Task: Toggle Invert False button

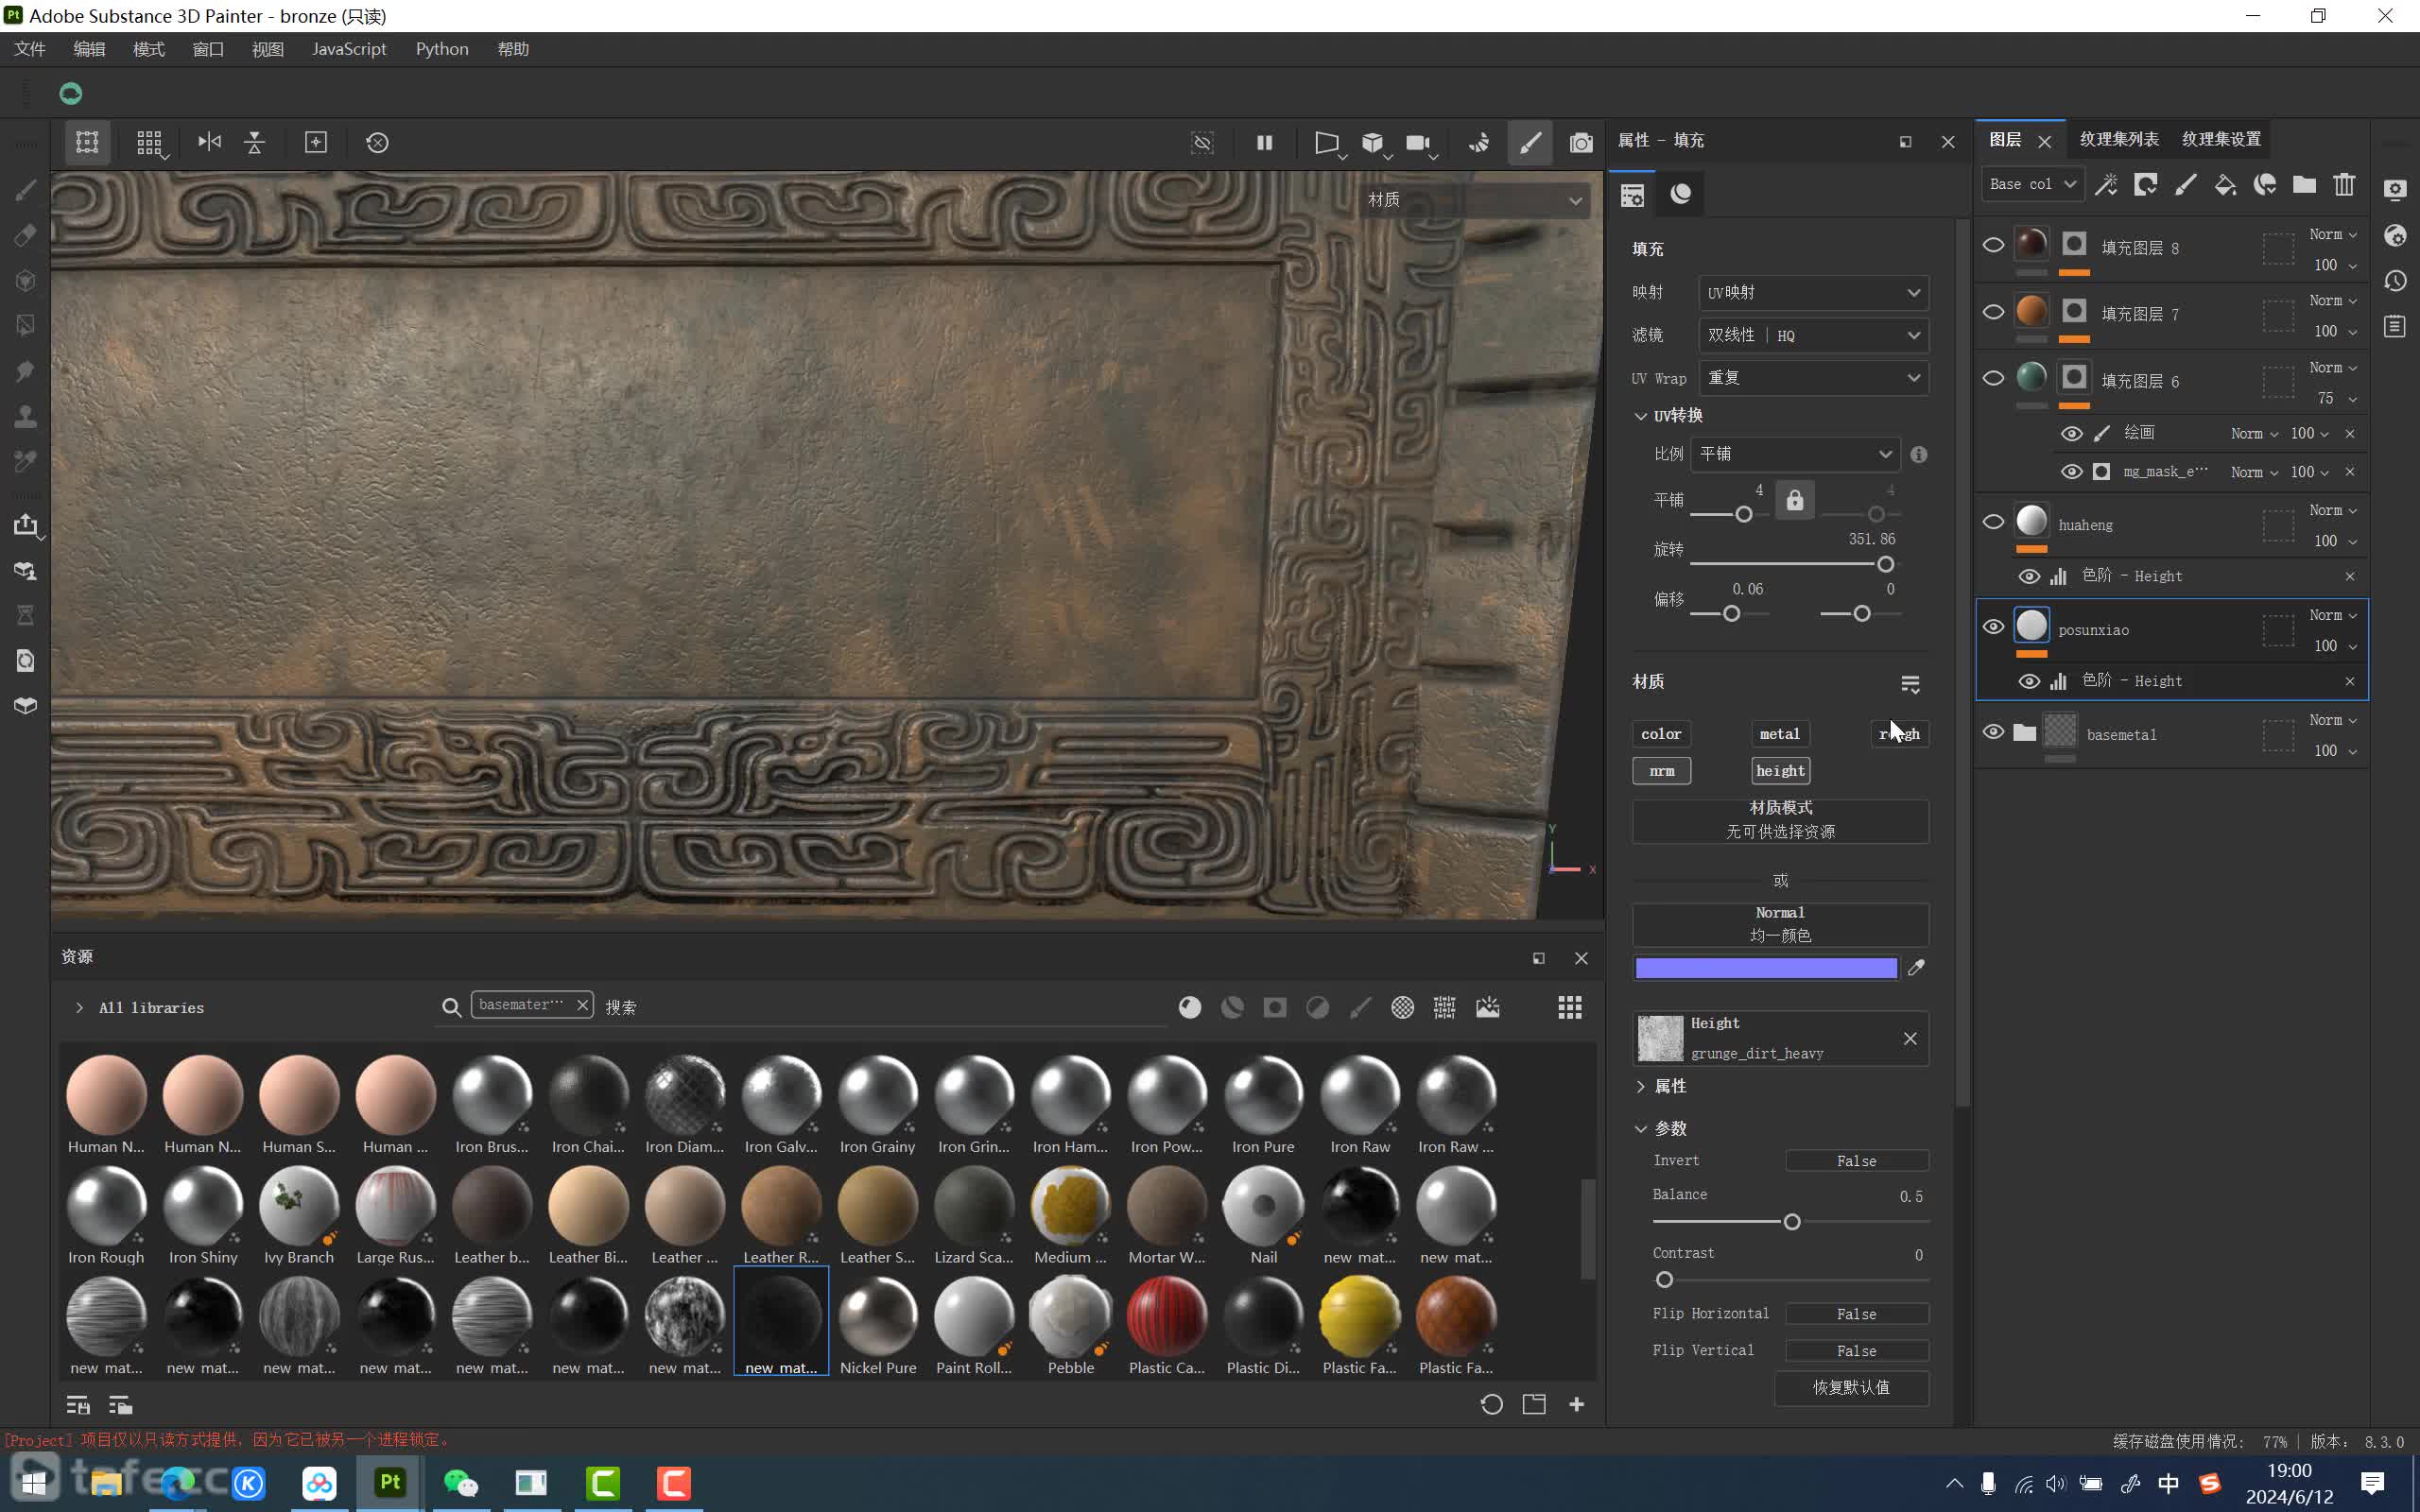Action: coord(1856,1161)
